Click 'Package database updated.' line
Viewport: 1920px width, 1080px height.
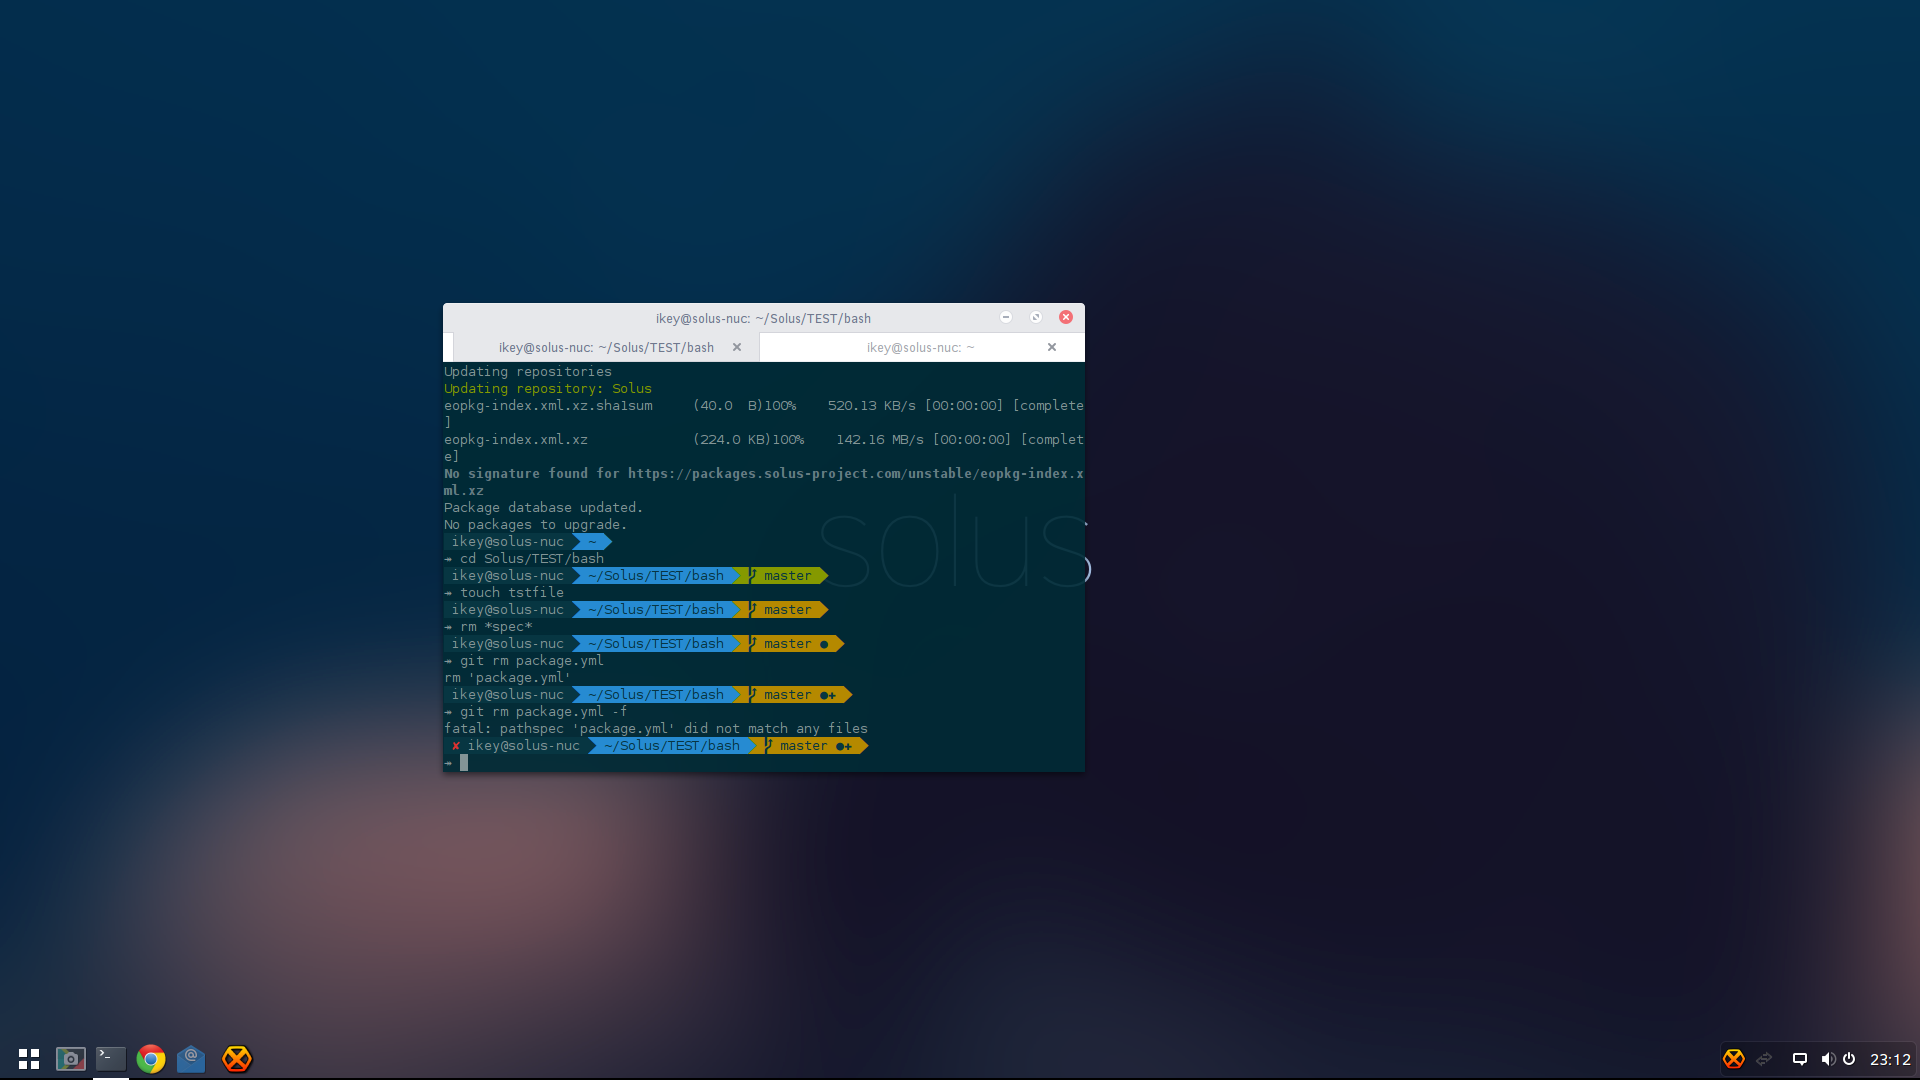[x=543, y=508]
